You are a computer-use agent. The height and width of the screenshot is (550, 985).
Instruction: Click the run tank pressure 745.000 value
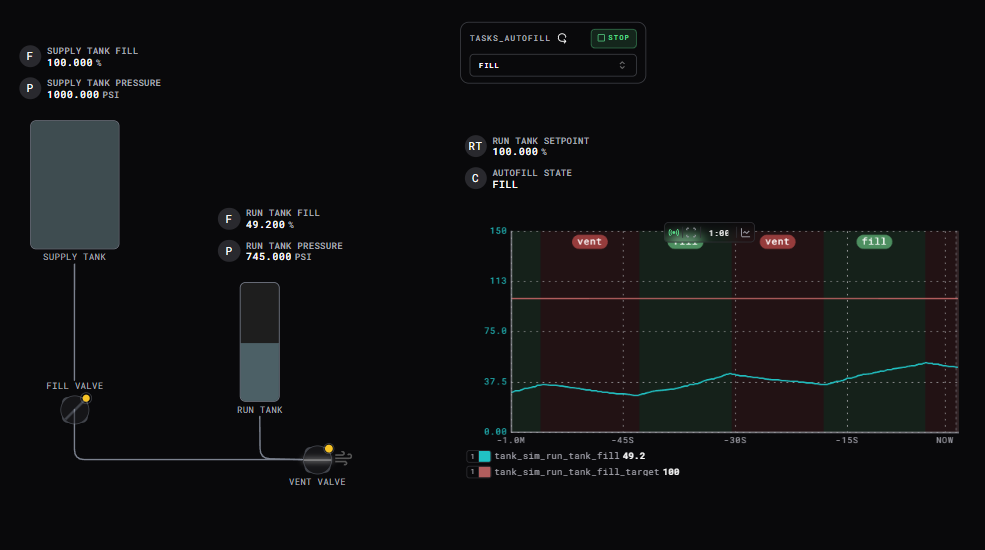tap(268, 257)
